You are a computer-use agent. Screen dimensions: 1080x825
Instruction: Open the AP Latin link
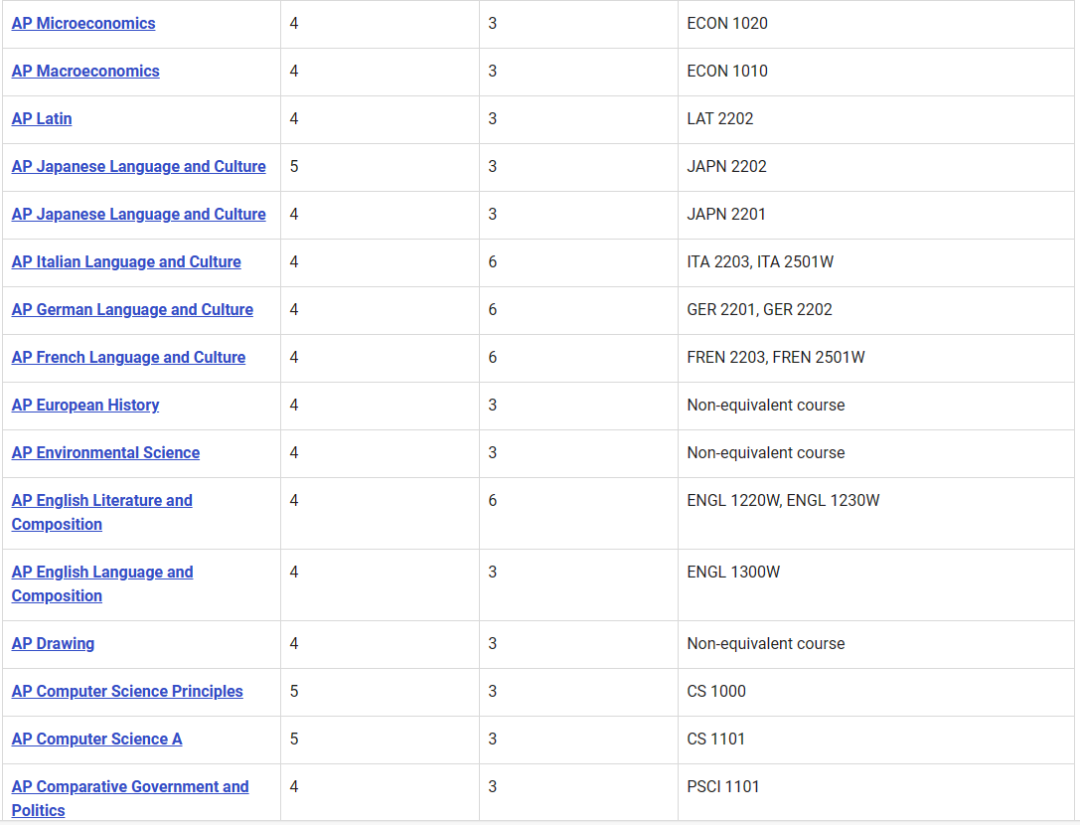[42, 119]
